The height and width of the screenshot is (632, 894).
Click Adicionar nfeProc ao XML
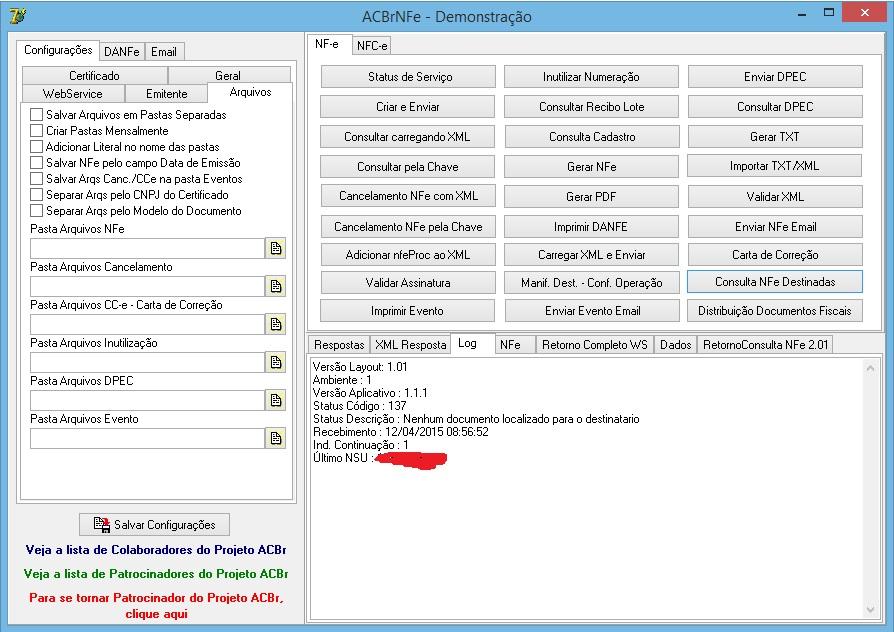click(x=408, y=255)
